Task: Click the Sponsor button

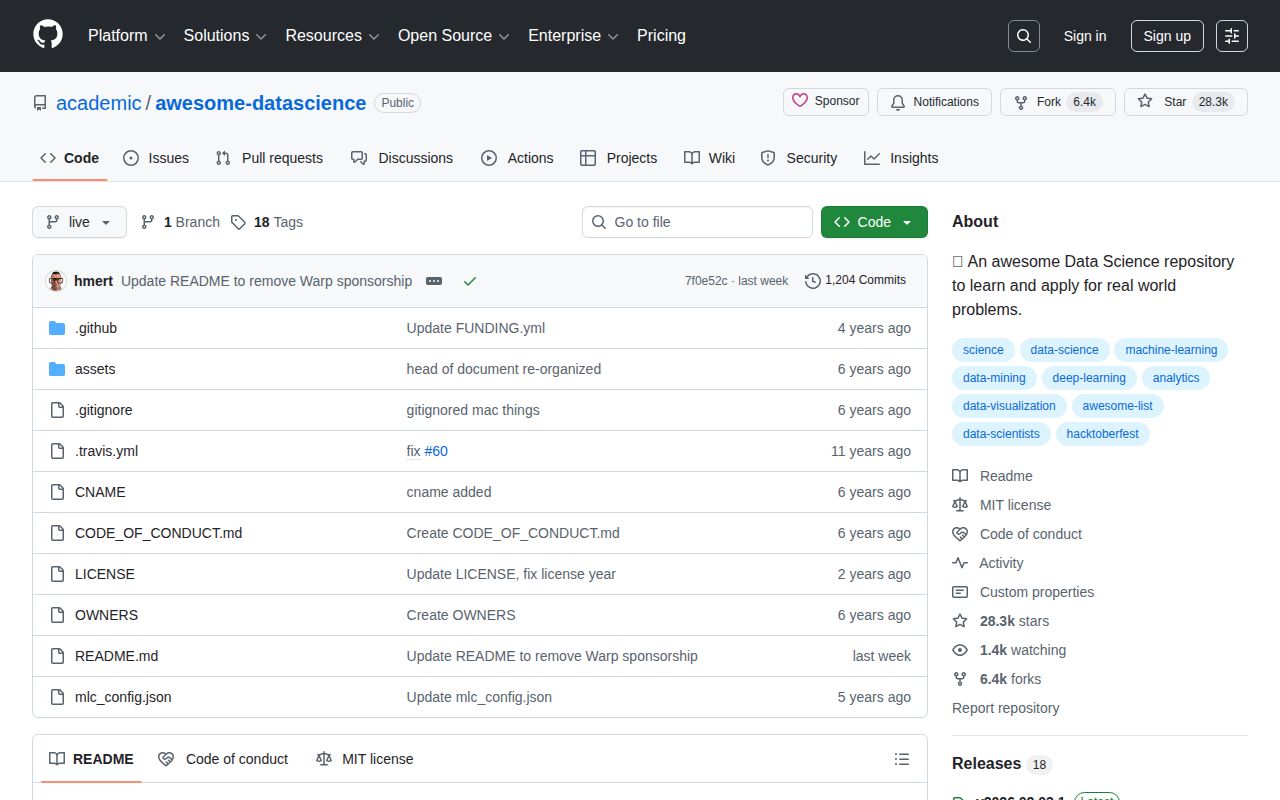Action: coord(825,101)
